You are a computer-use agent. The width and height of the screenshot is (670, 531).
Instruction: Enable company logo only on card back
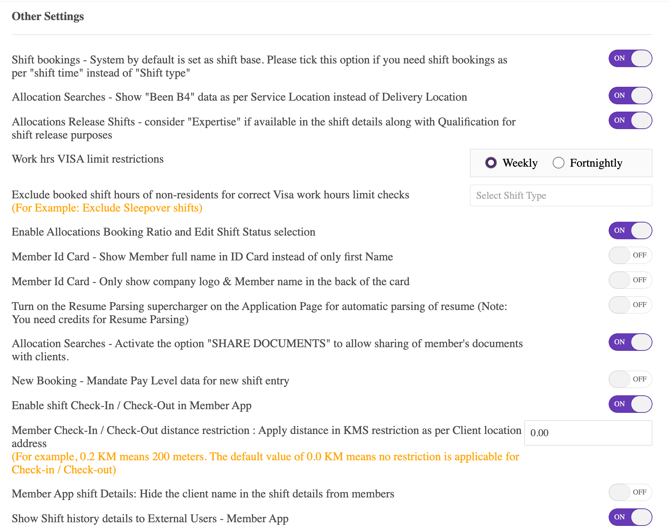pos(630,281)
